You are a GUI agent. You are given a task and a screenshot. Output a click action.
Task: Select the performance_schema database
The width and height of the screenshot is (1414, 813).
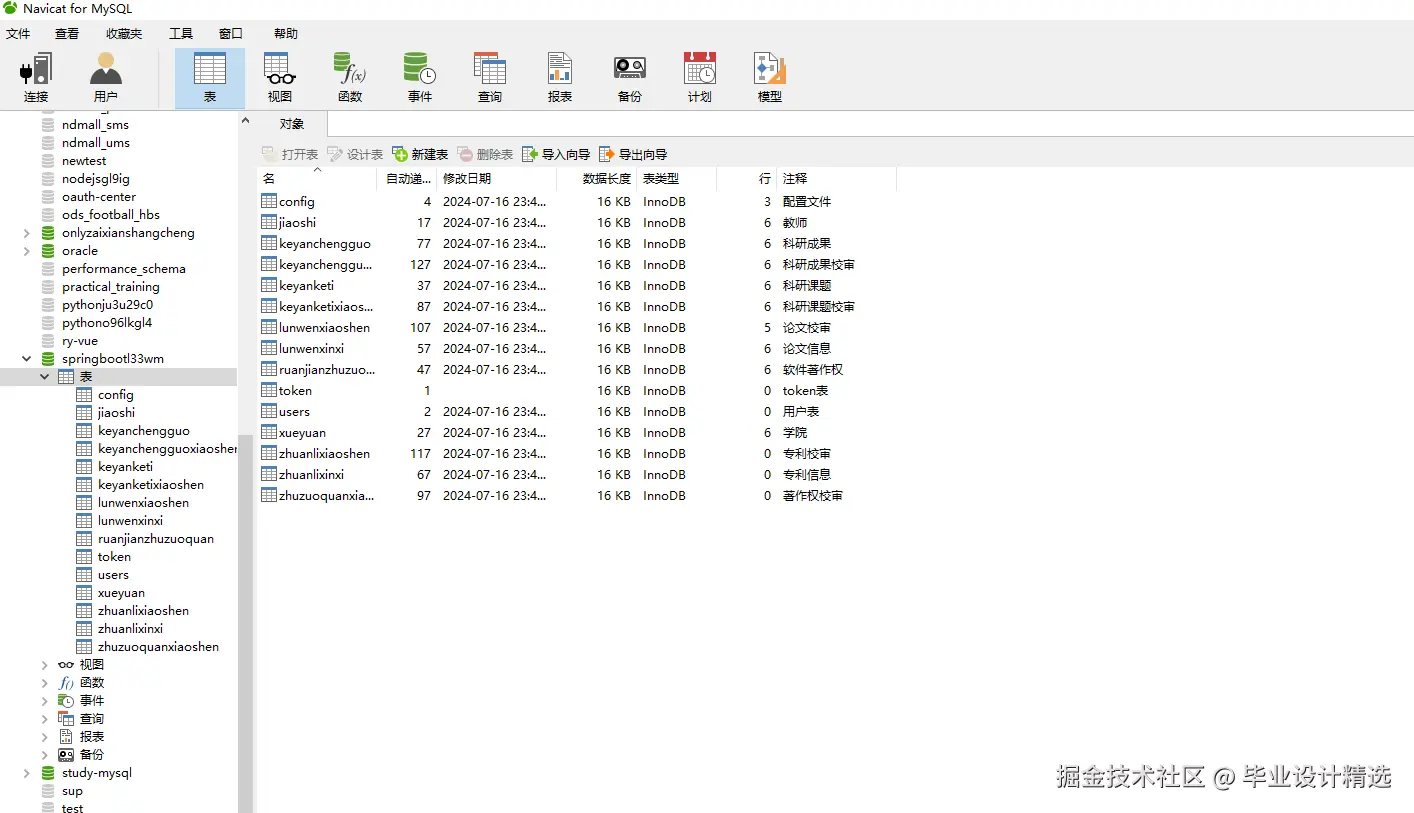point(123,269)
